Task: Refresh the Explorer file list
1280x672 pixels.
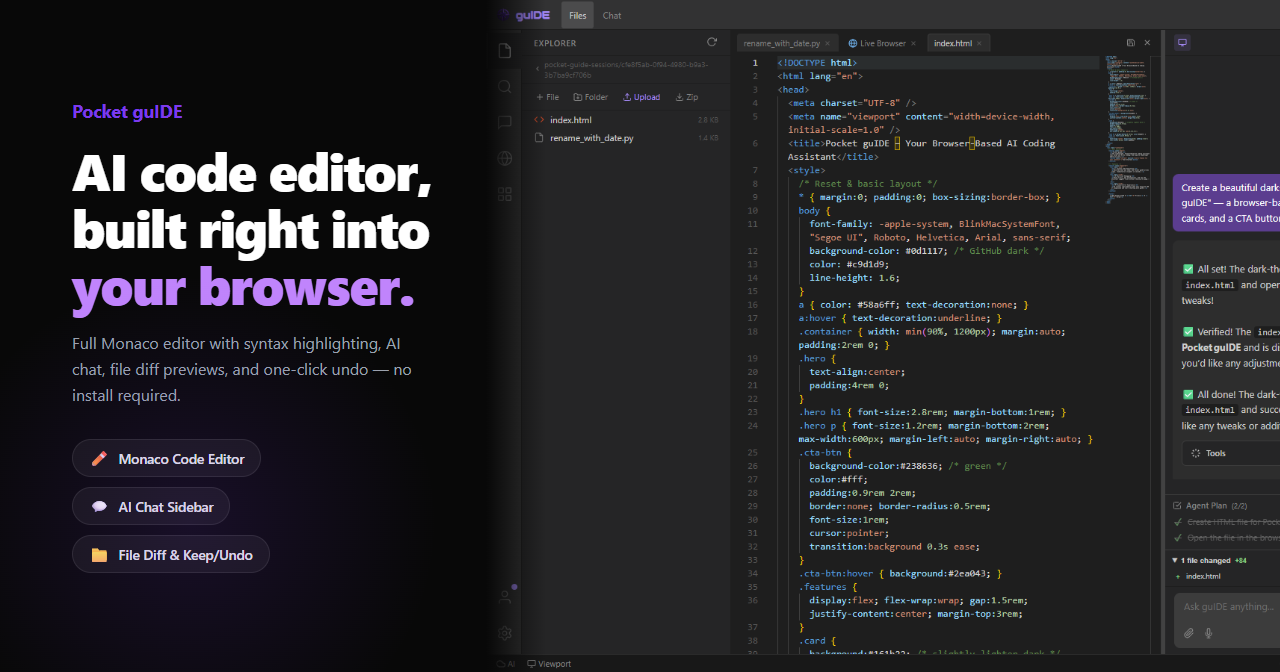Action: point(712,42)
